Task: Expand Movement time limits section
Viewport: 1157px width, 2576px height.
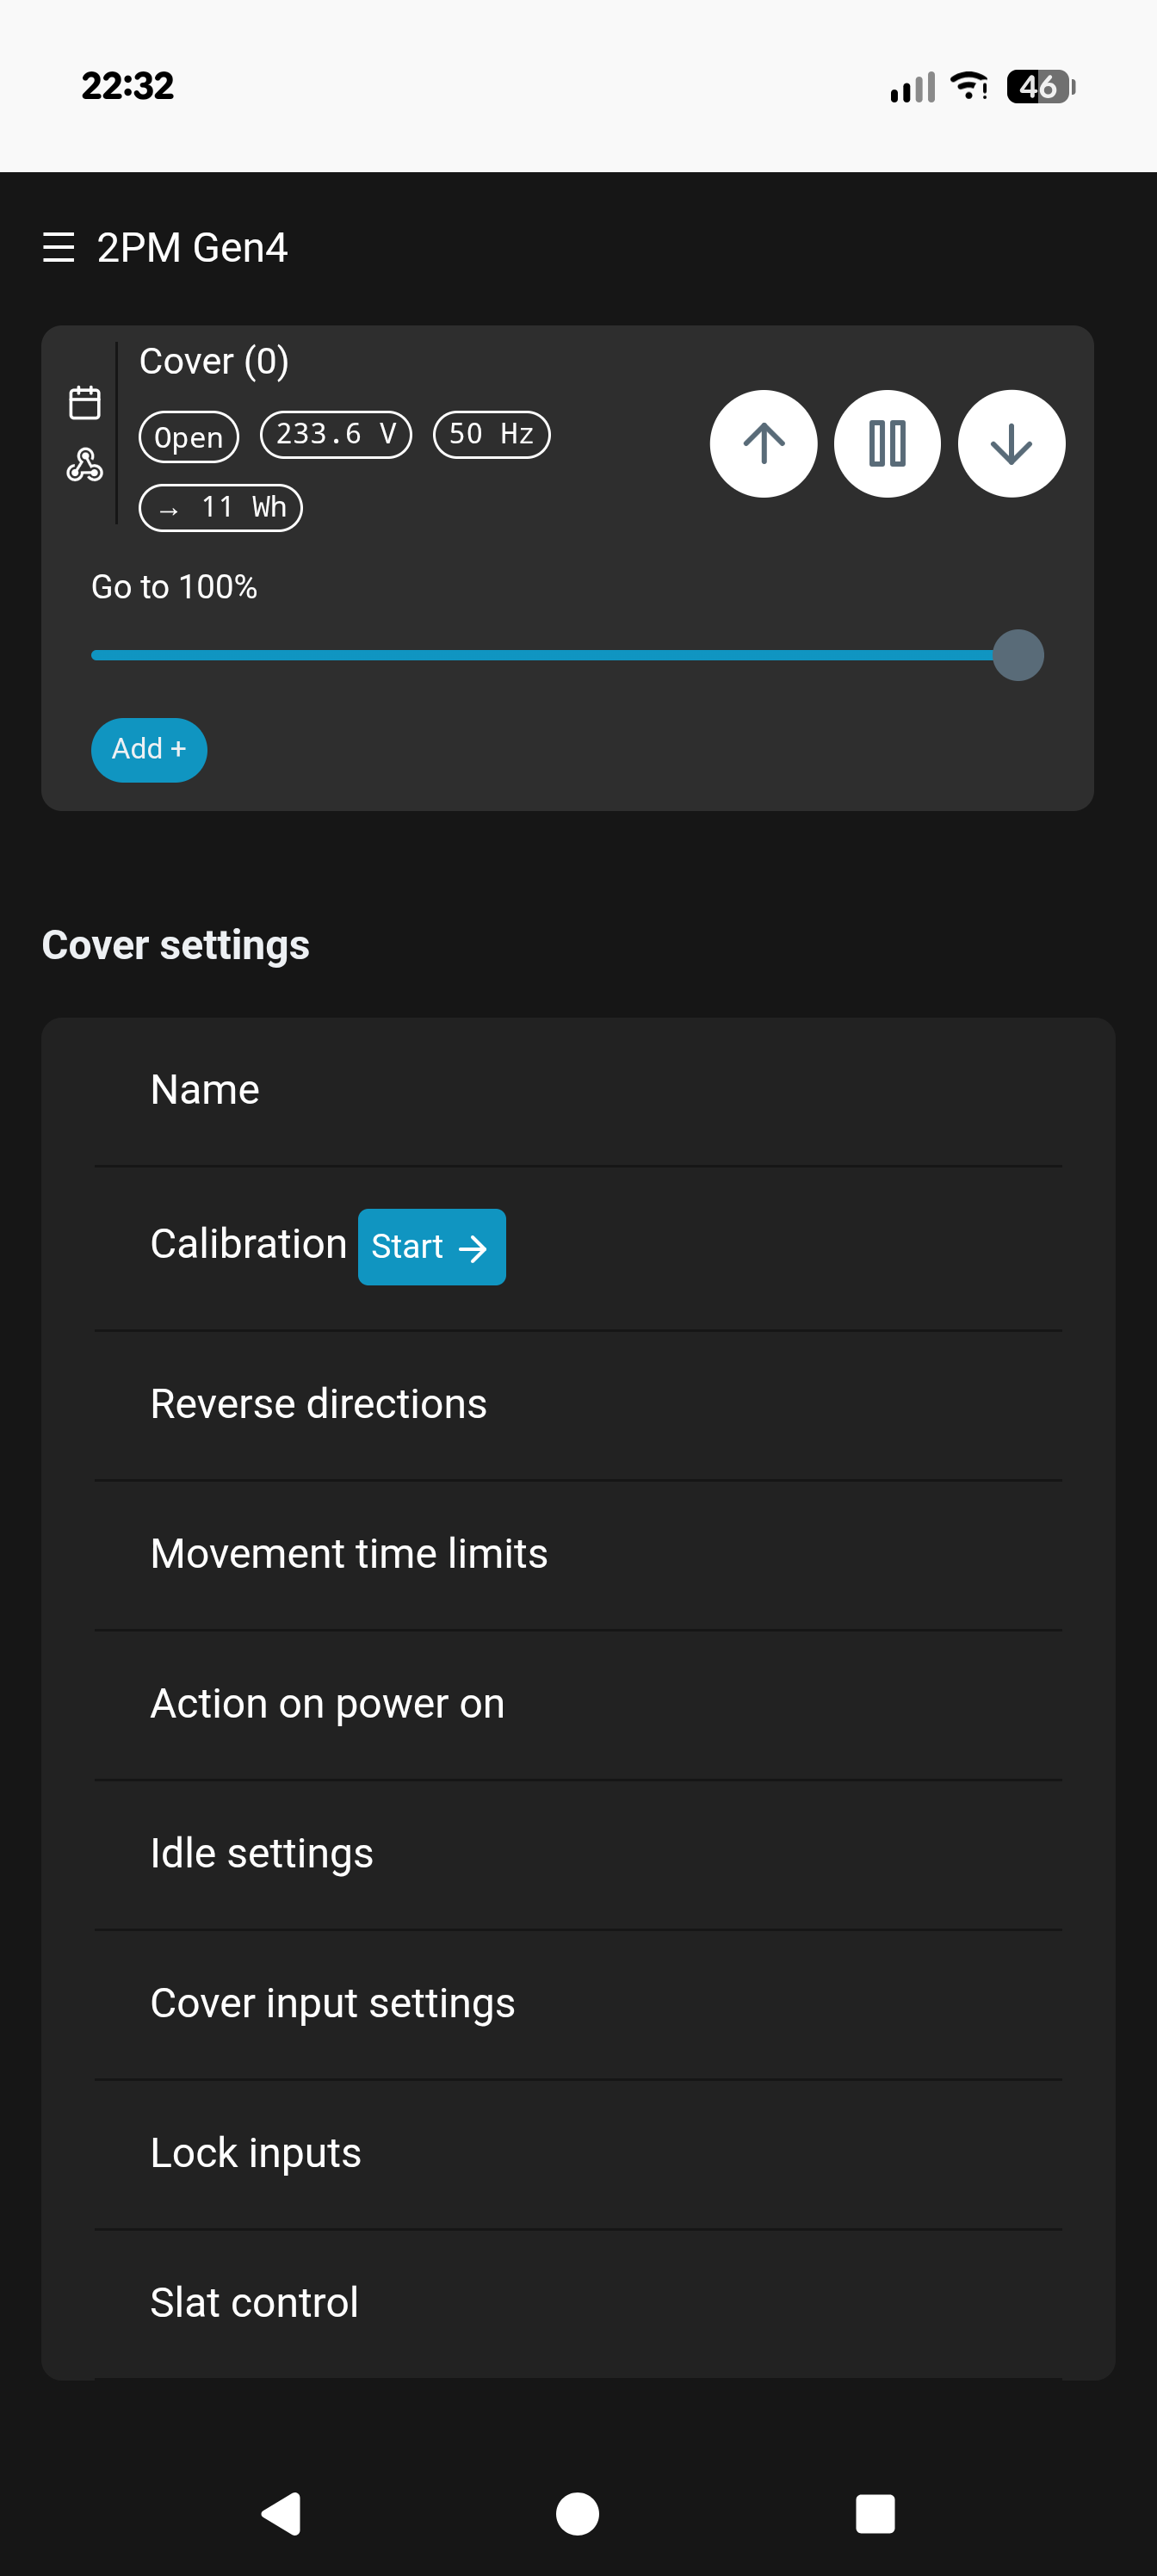Action: pyautogui.click(x=578, y=1555)
